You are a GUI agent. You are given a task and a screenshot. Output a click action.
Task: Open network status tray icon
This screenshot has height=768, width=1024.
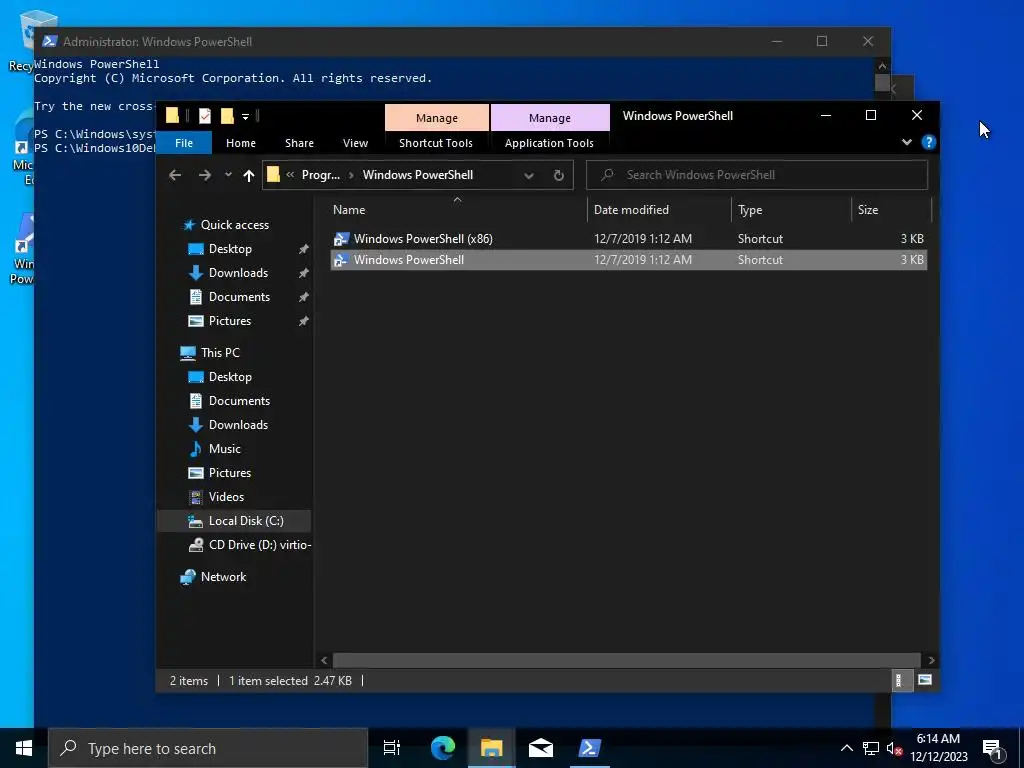pos(871,748)
